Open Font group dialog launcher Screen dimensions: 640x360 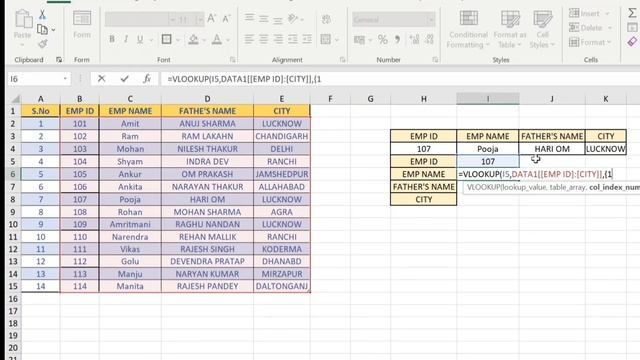pos(232,60)
